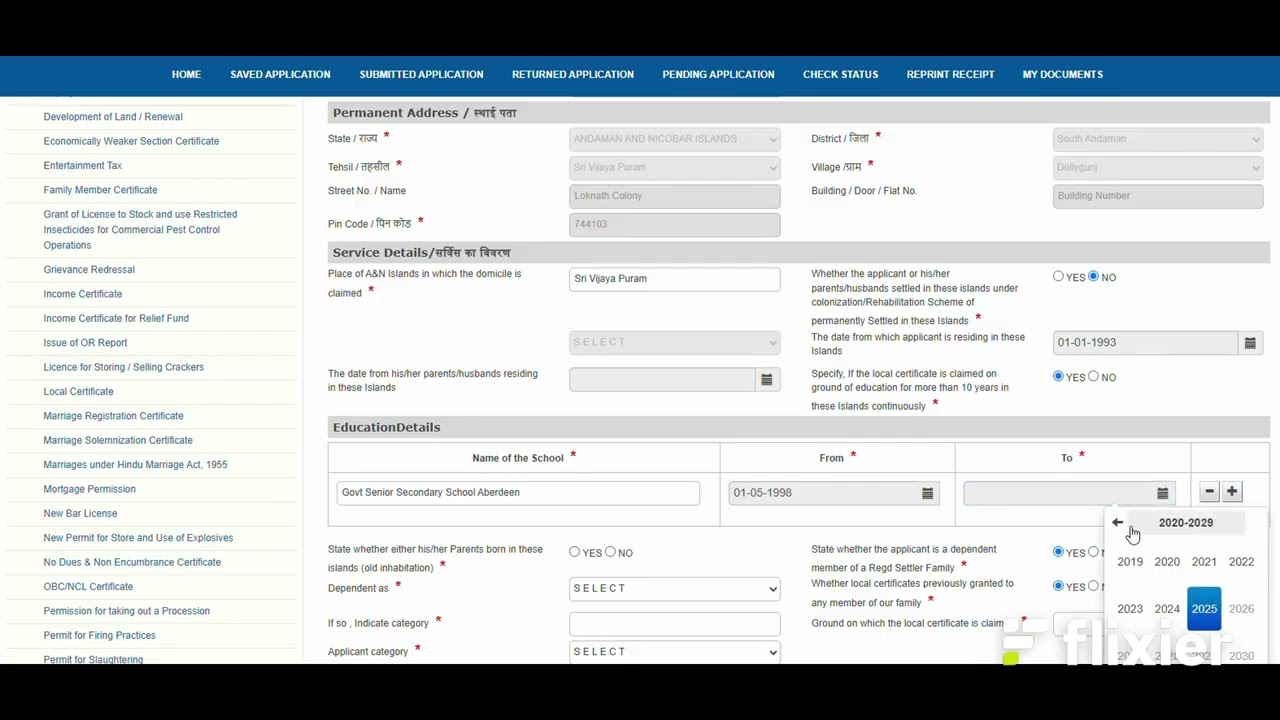Add education row with plus button

point(1232,492)
